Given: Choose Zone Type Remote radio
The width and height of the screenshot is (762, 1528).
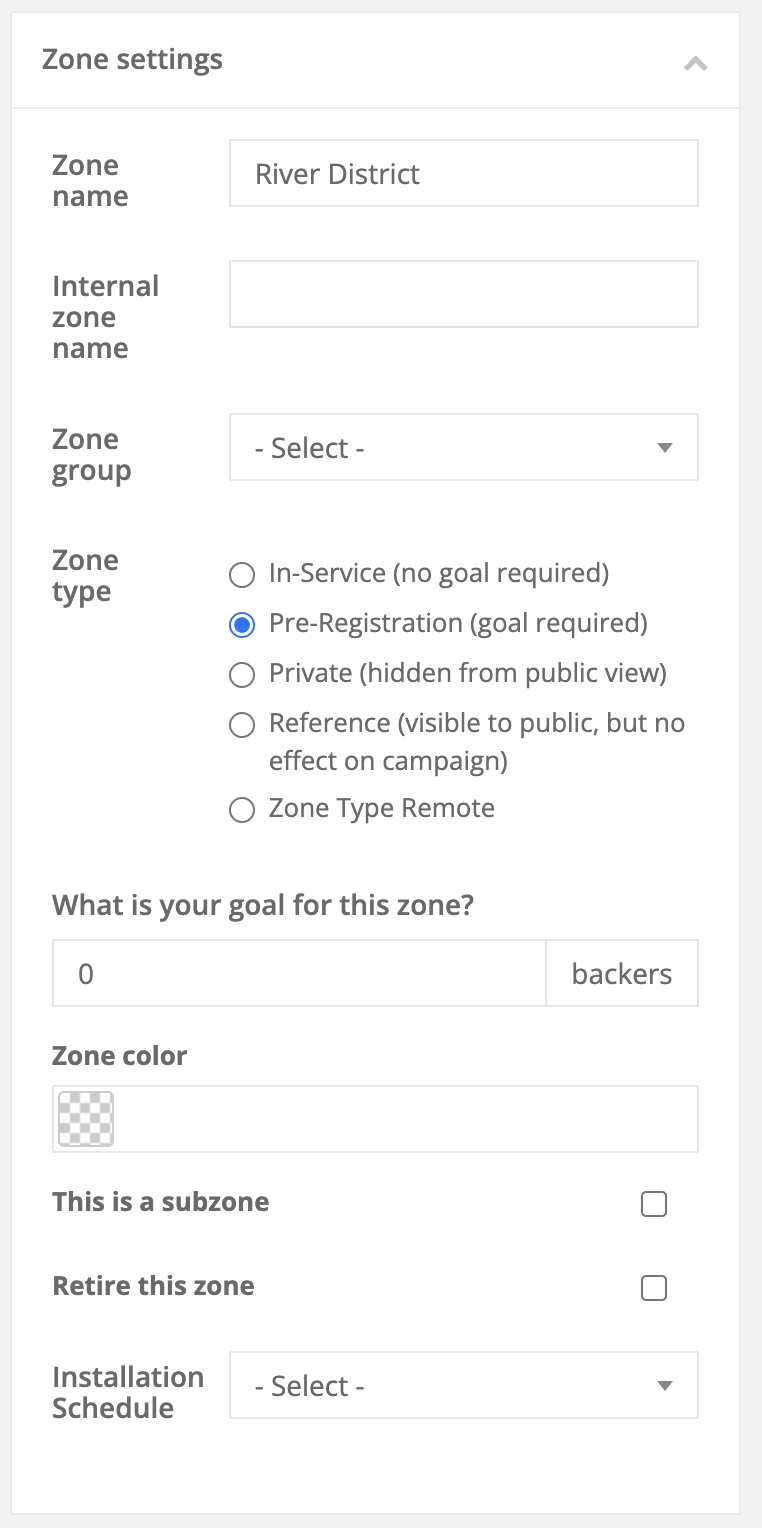Looking at the screenshot, I should pyautogui.click(x=242, y=809).
